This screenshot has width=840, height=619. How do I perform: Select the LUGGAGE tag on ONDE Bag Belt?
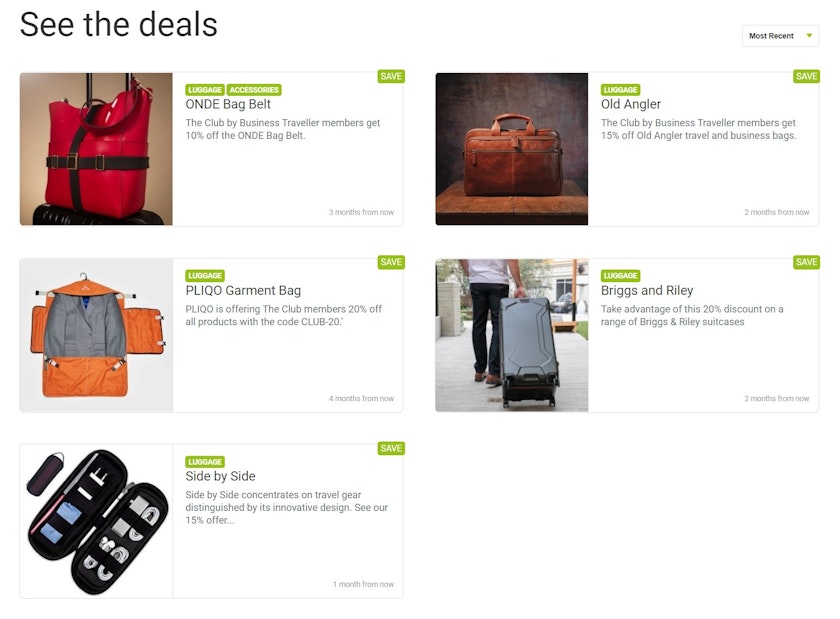(x=205, y=90)
